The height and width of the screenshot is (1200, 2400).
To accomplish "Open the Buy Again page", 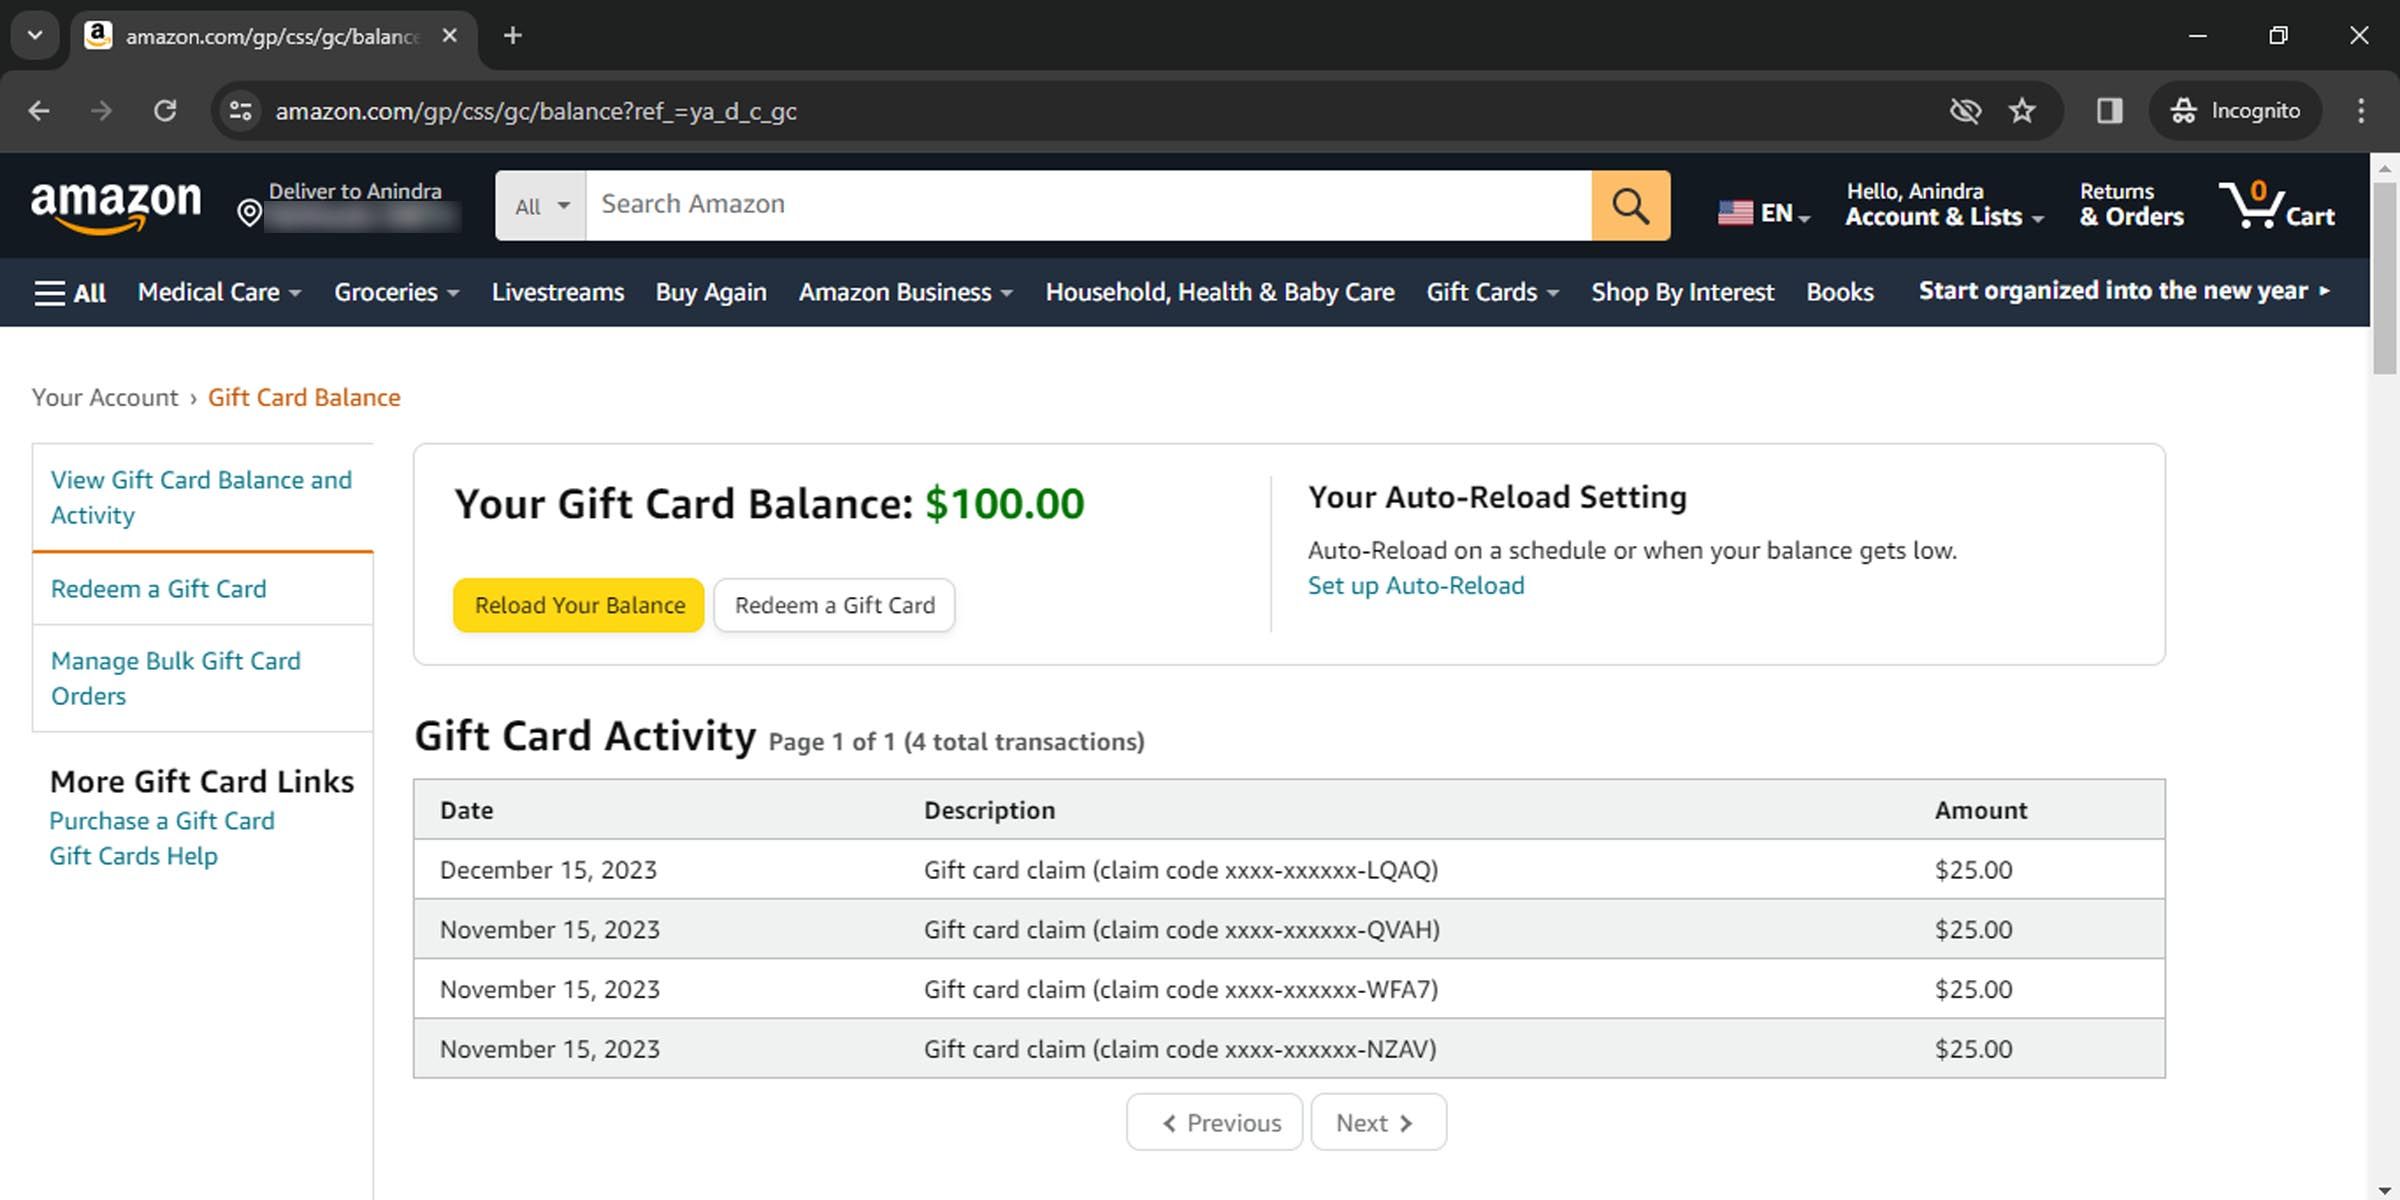I will pos(710,292).
